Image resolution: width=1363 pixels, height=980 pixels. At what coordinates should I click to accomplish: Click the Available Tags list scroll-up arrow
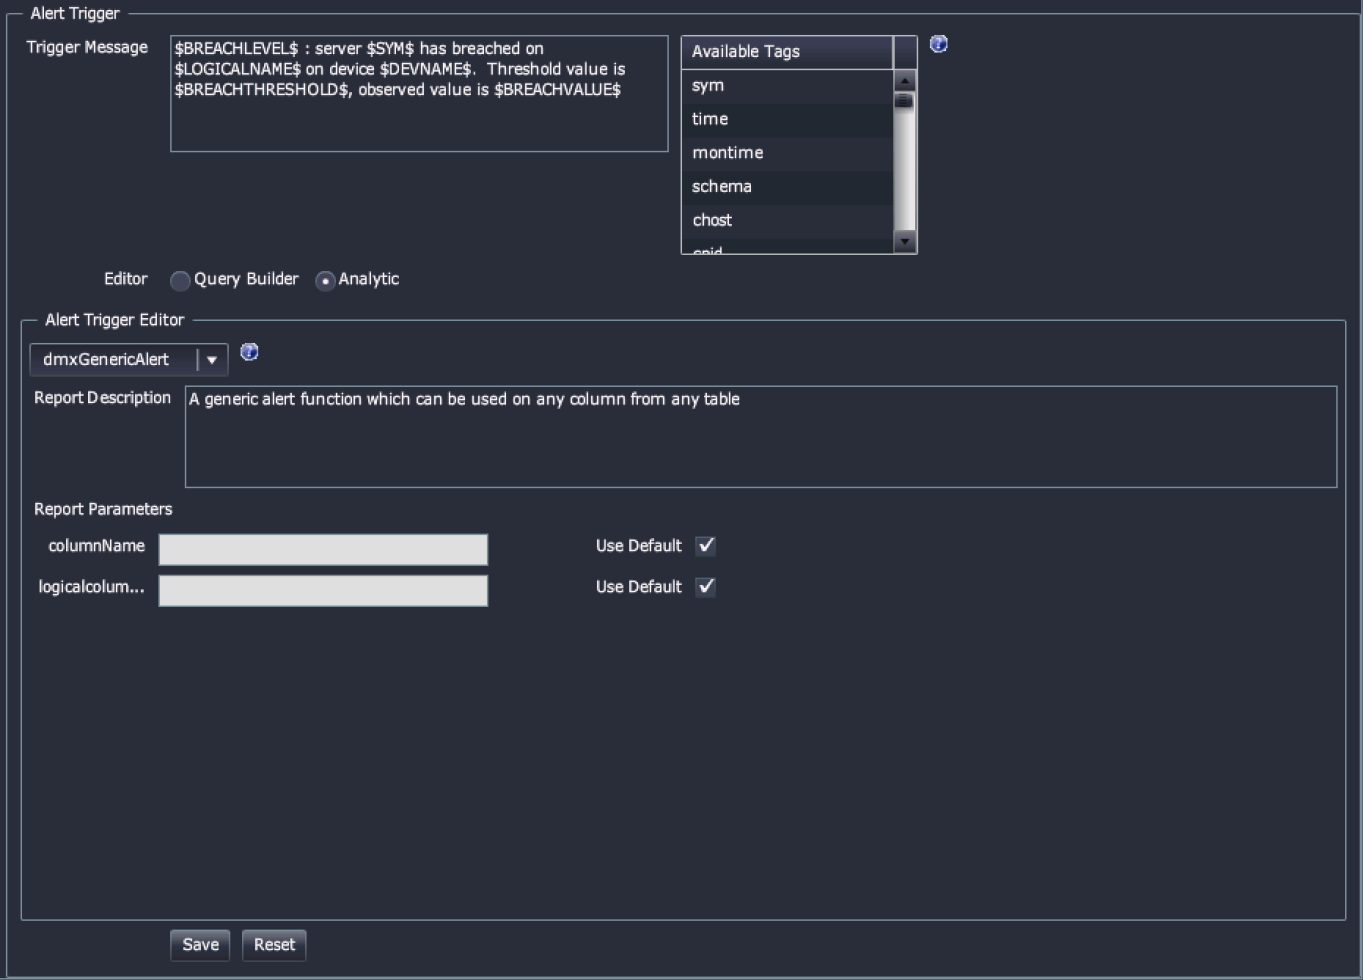point(905,81)
